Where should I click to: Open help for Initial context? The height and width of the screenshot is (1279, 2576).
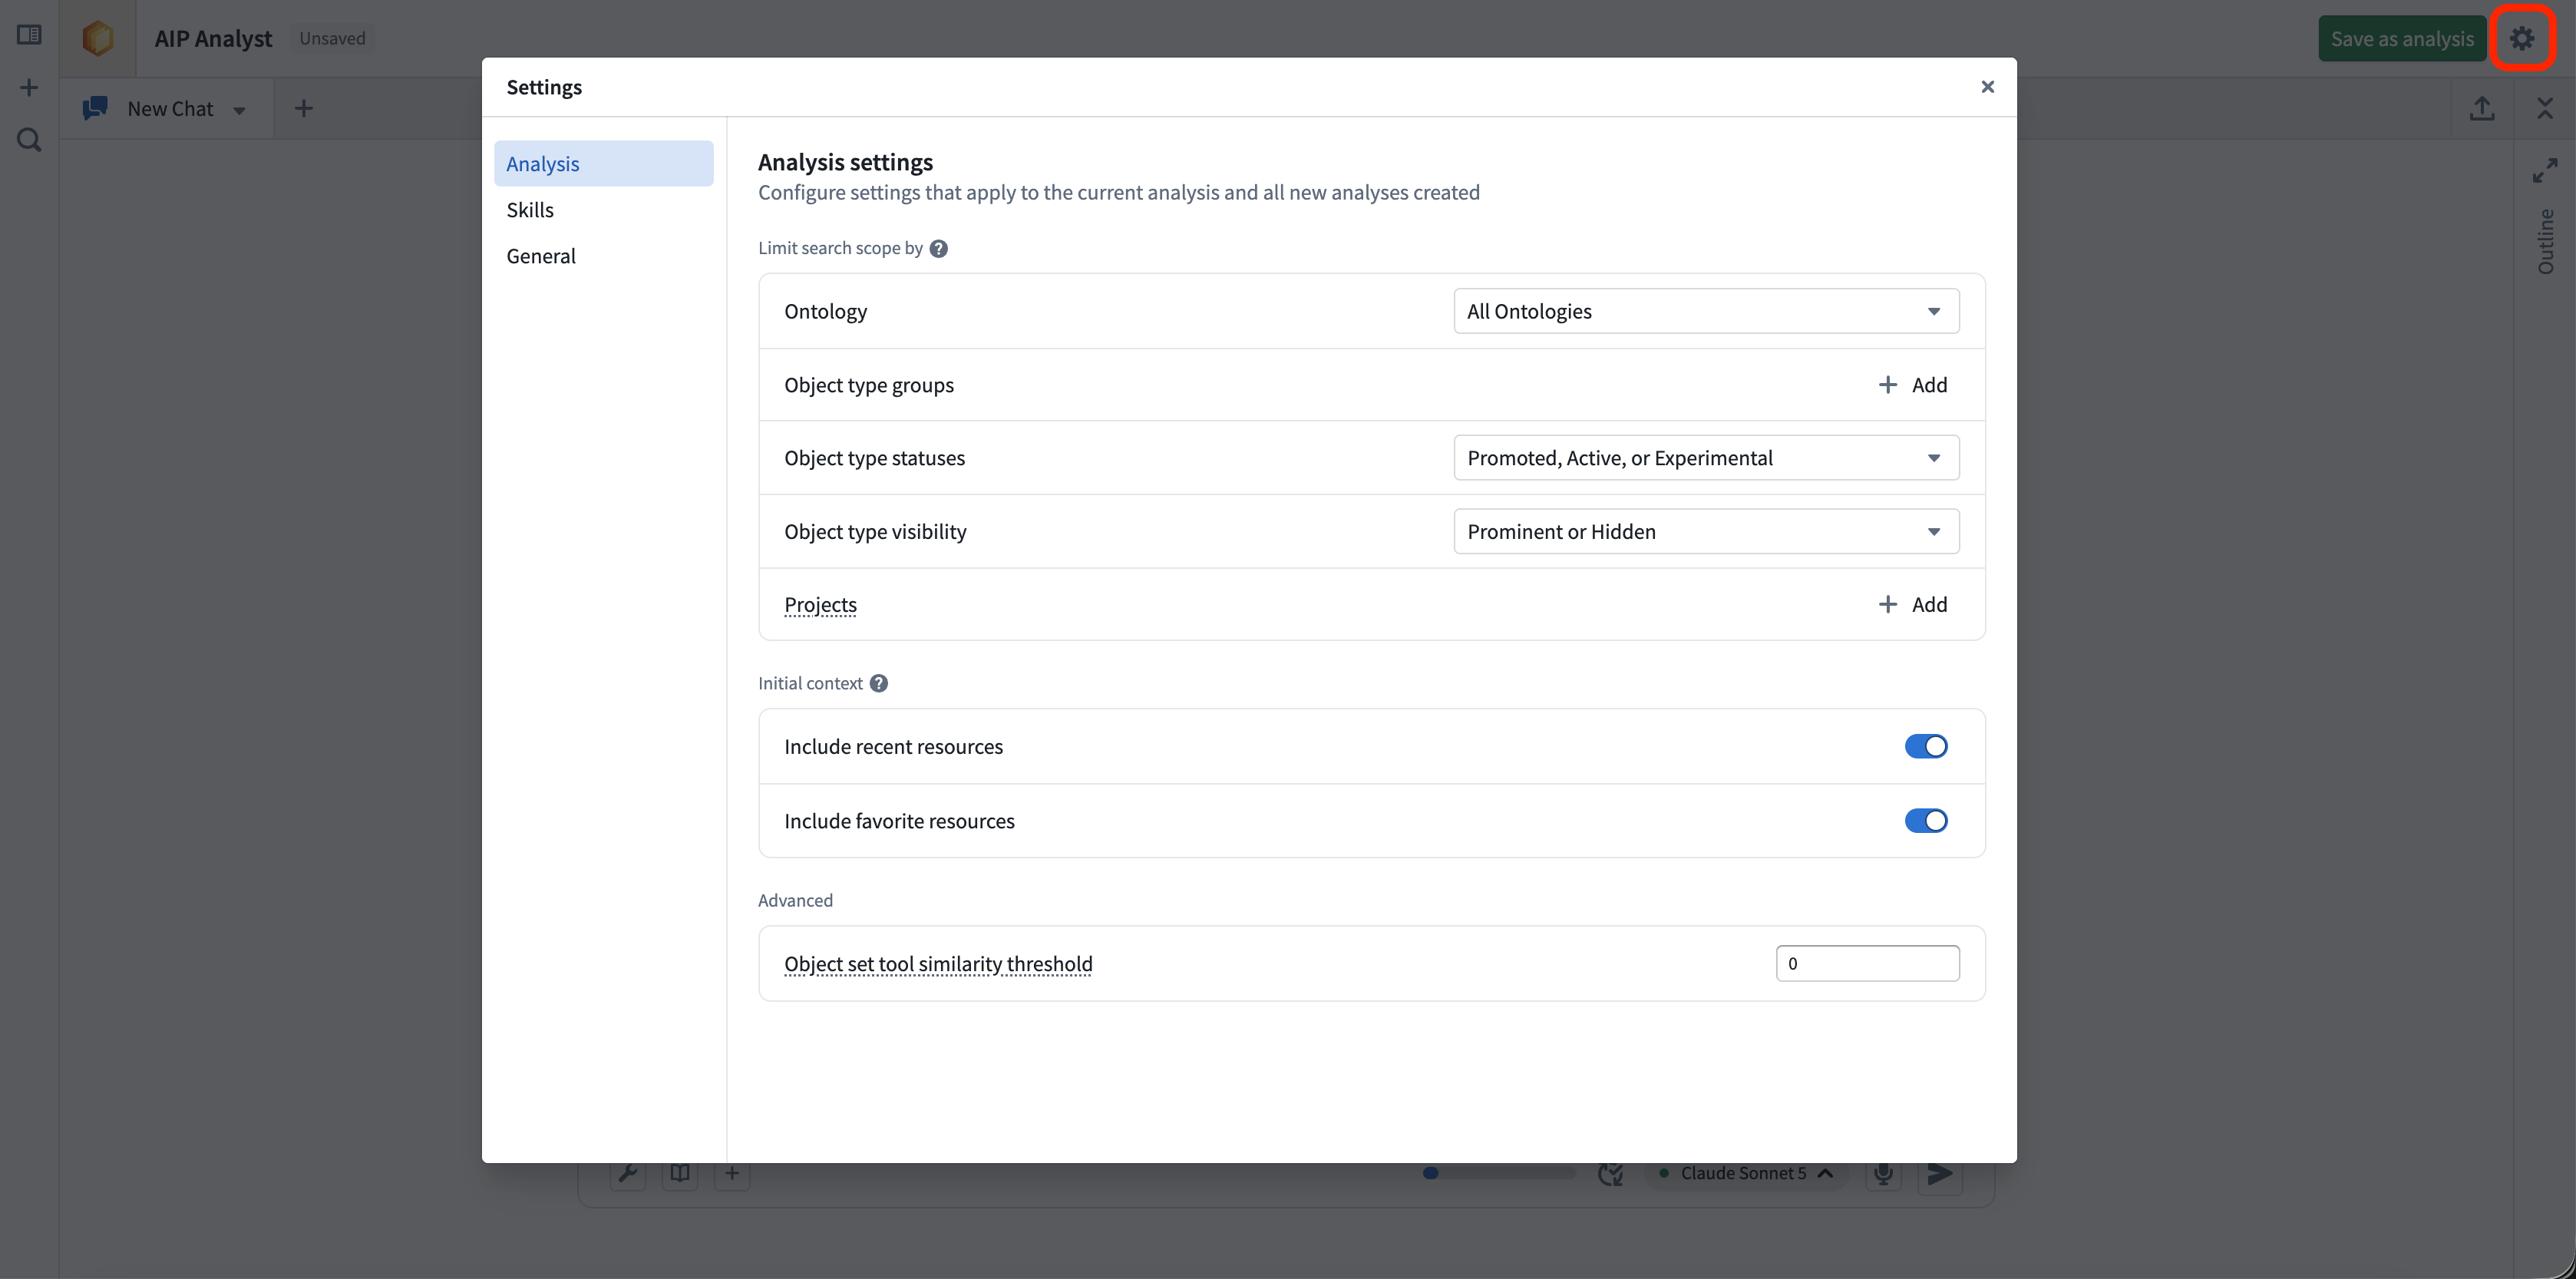878,683
